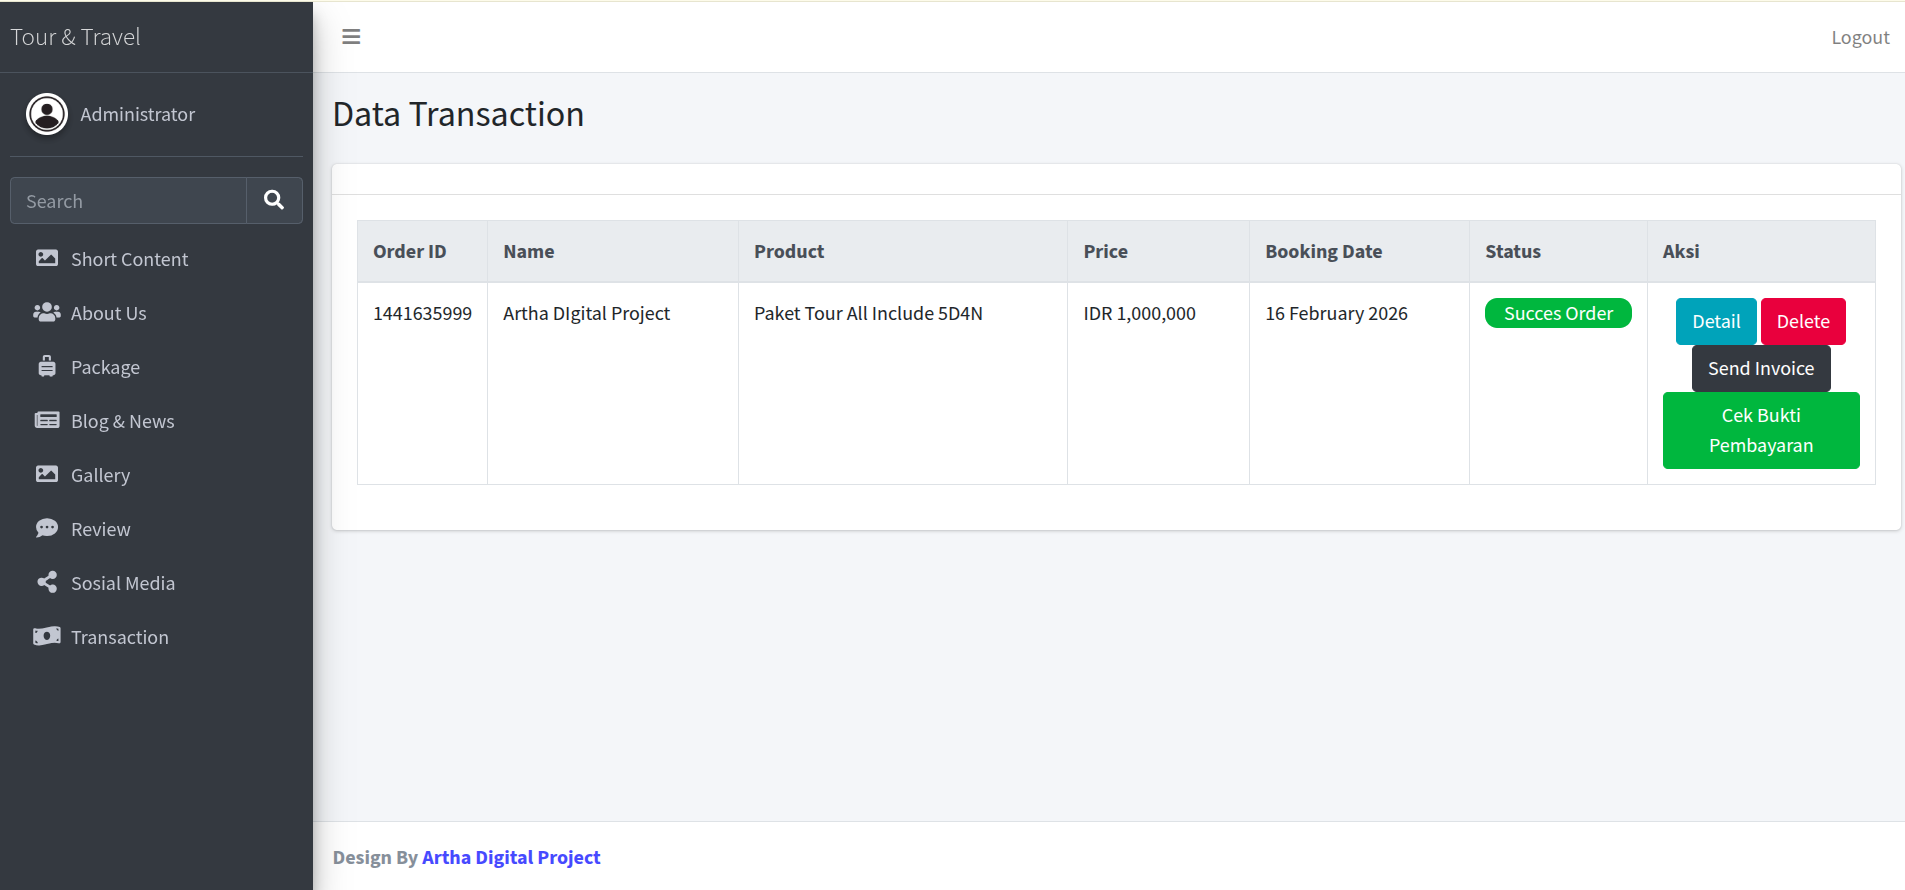
Task: Click the Package suitcase icon
Action: (x=47, y=366)
